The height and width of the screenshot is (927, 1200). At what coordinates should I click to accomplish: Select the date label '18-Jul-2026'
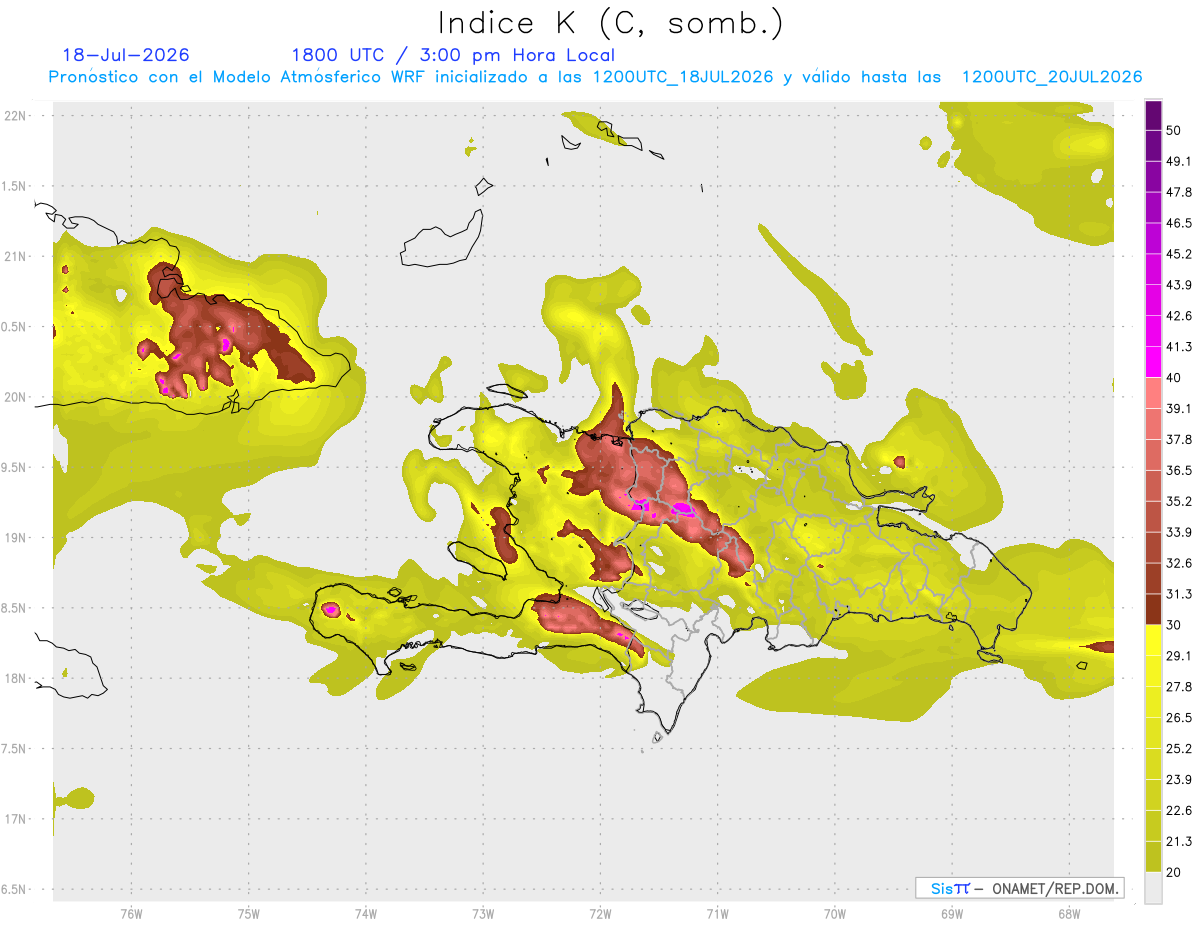click(x=126, y=55)
